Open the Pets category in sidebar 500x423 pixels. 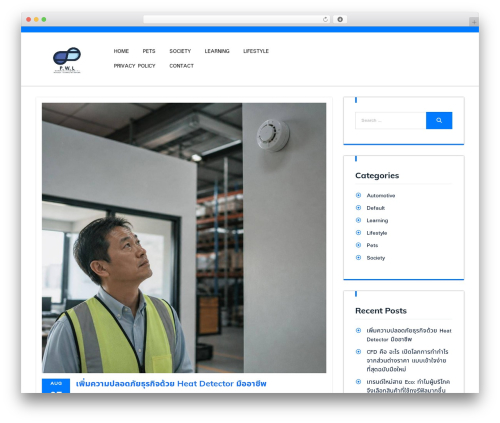372,245
